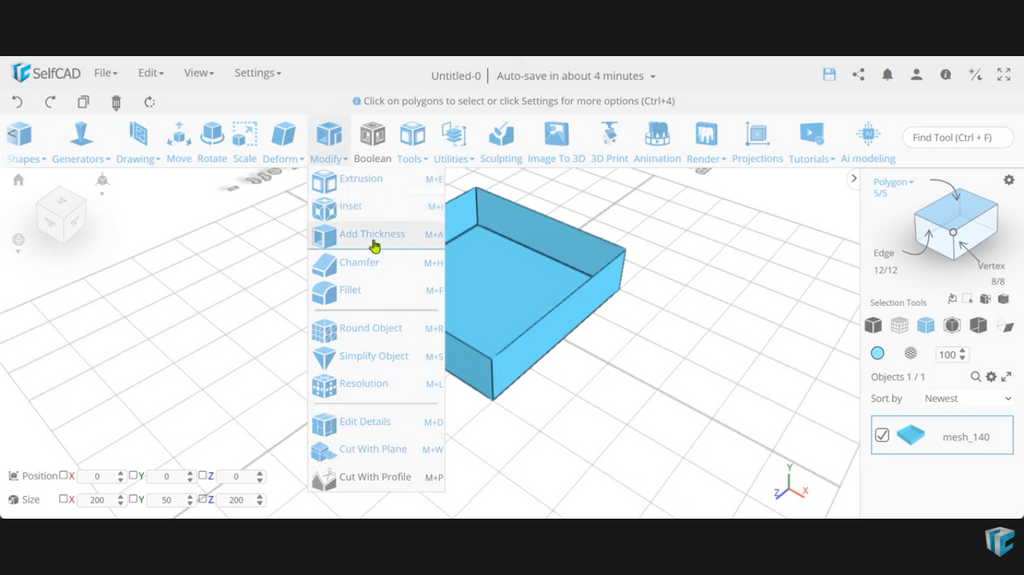Click the Undo arrow icon

click(18, 102)
